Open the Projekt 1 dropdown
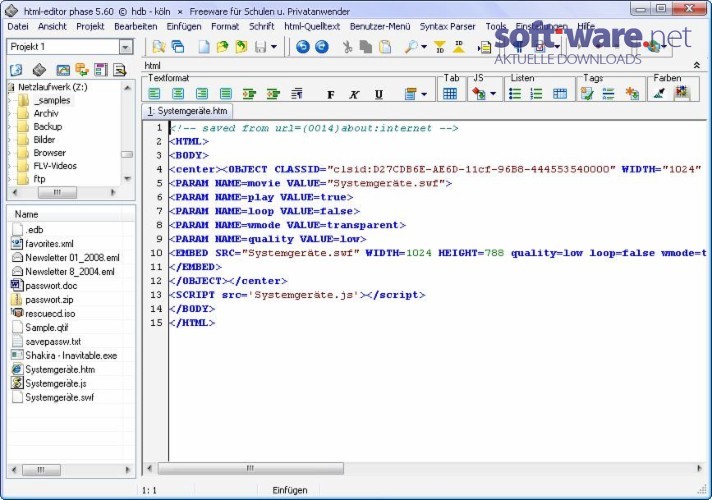Viewport: 712px width, 500px height. (125, 47)
